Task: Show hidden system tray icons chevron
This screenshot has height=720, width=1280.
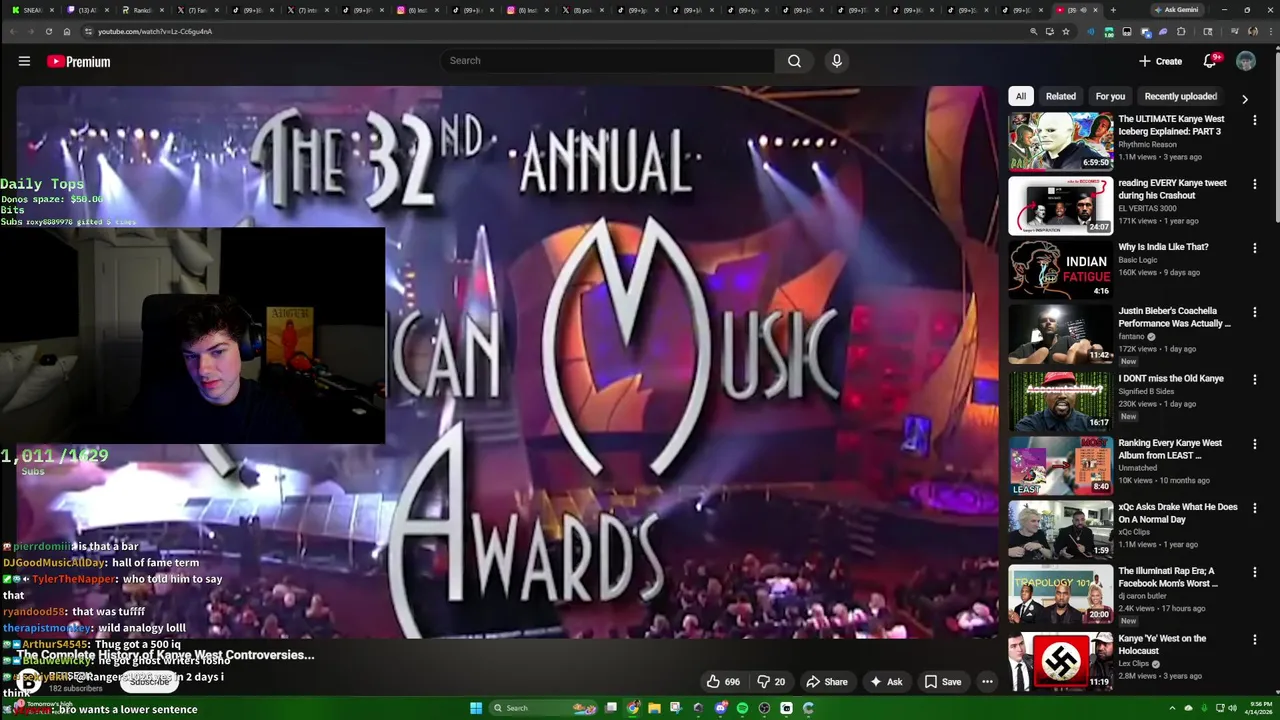Action: tap(1172, 708)
